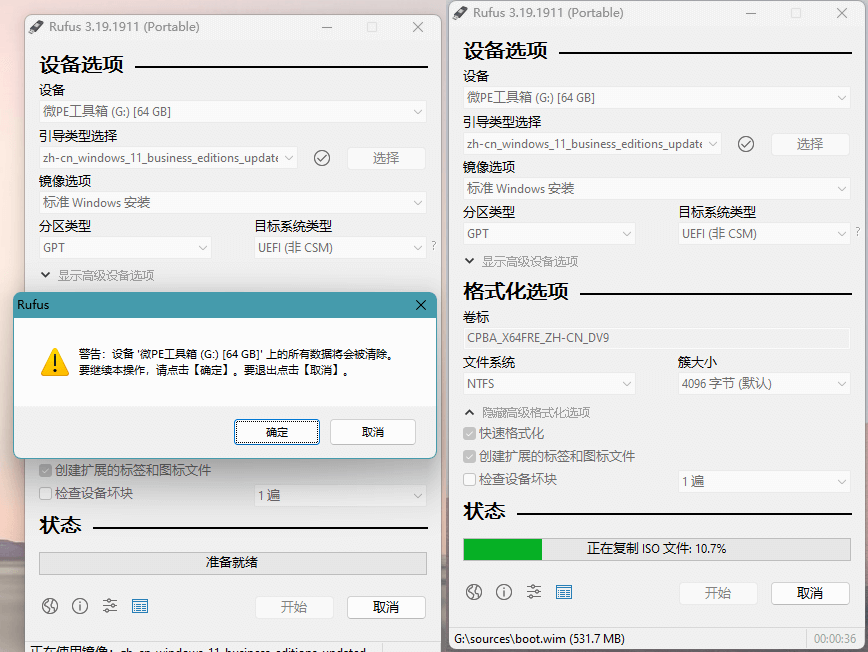
Task: Open log icon in left Rufus window
Action: (x=140, y=607)
